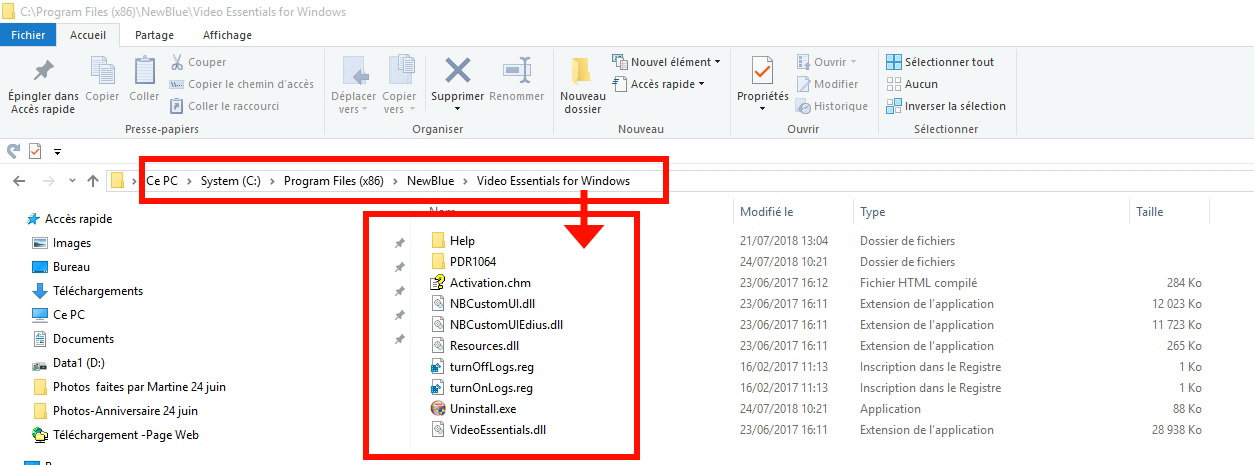The height and width of the screenshot is (465, 1254).
Task: Click Historique in the ribbon
Action: (x=832, y=106)
